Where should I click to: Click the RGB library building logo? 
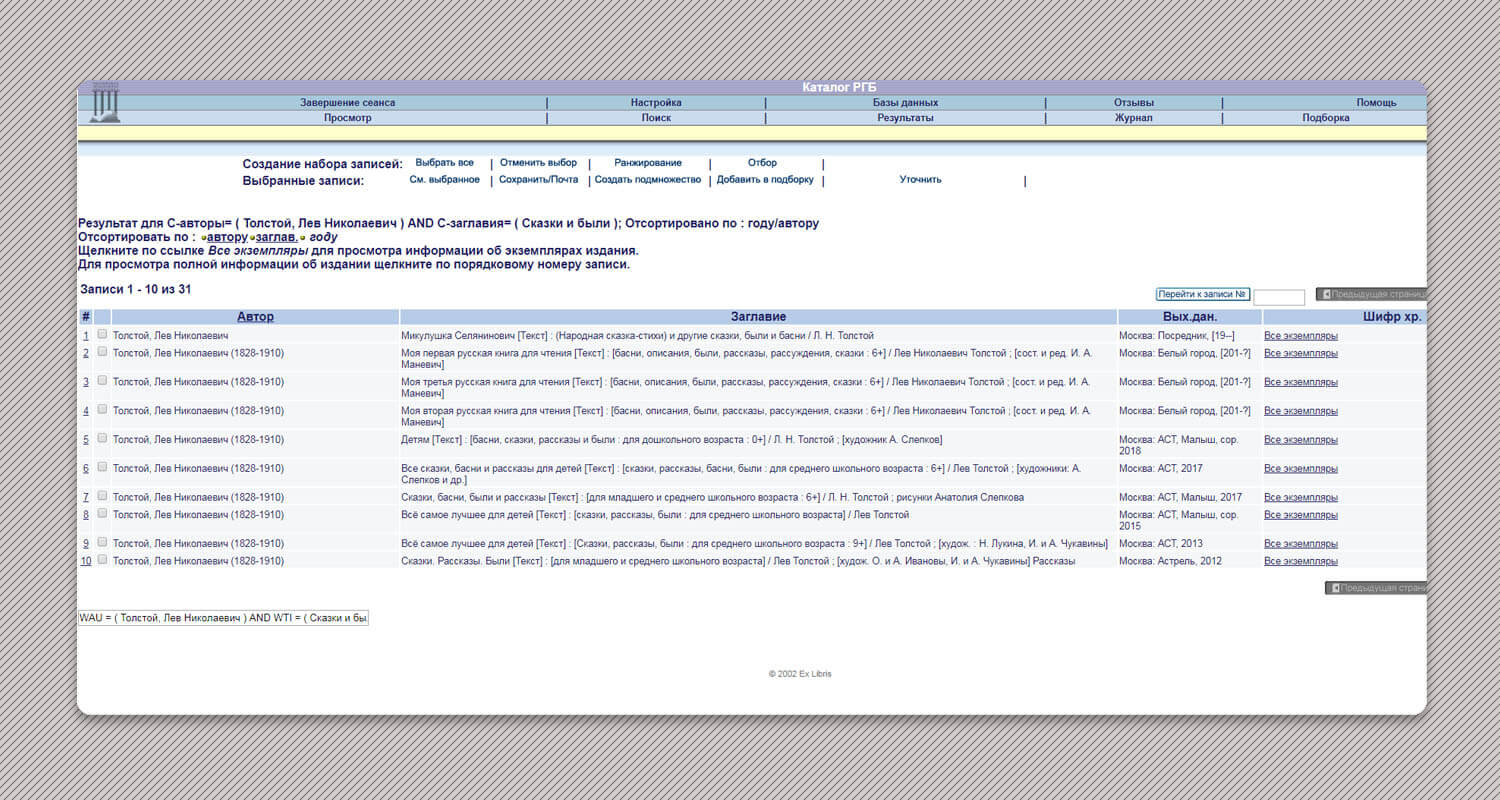click(104, 103)
